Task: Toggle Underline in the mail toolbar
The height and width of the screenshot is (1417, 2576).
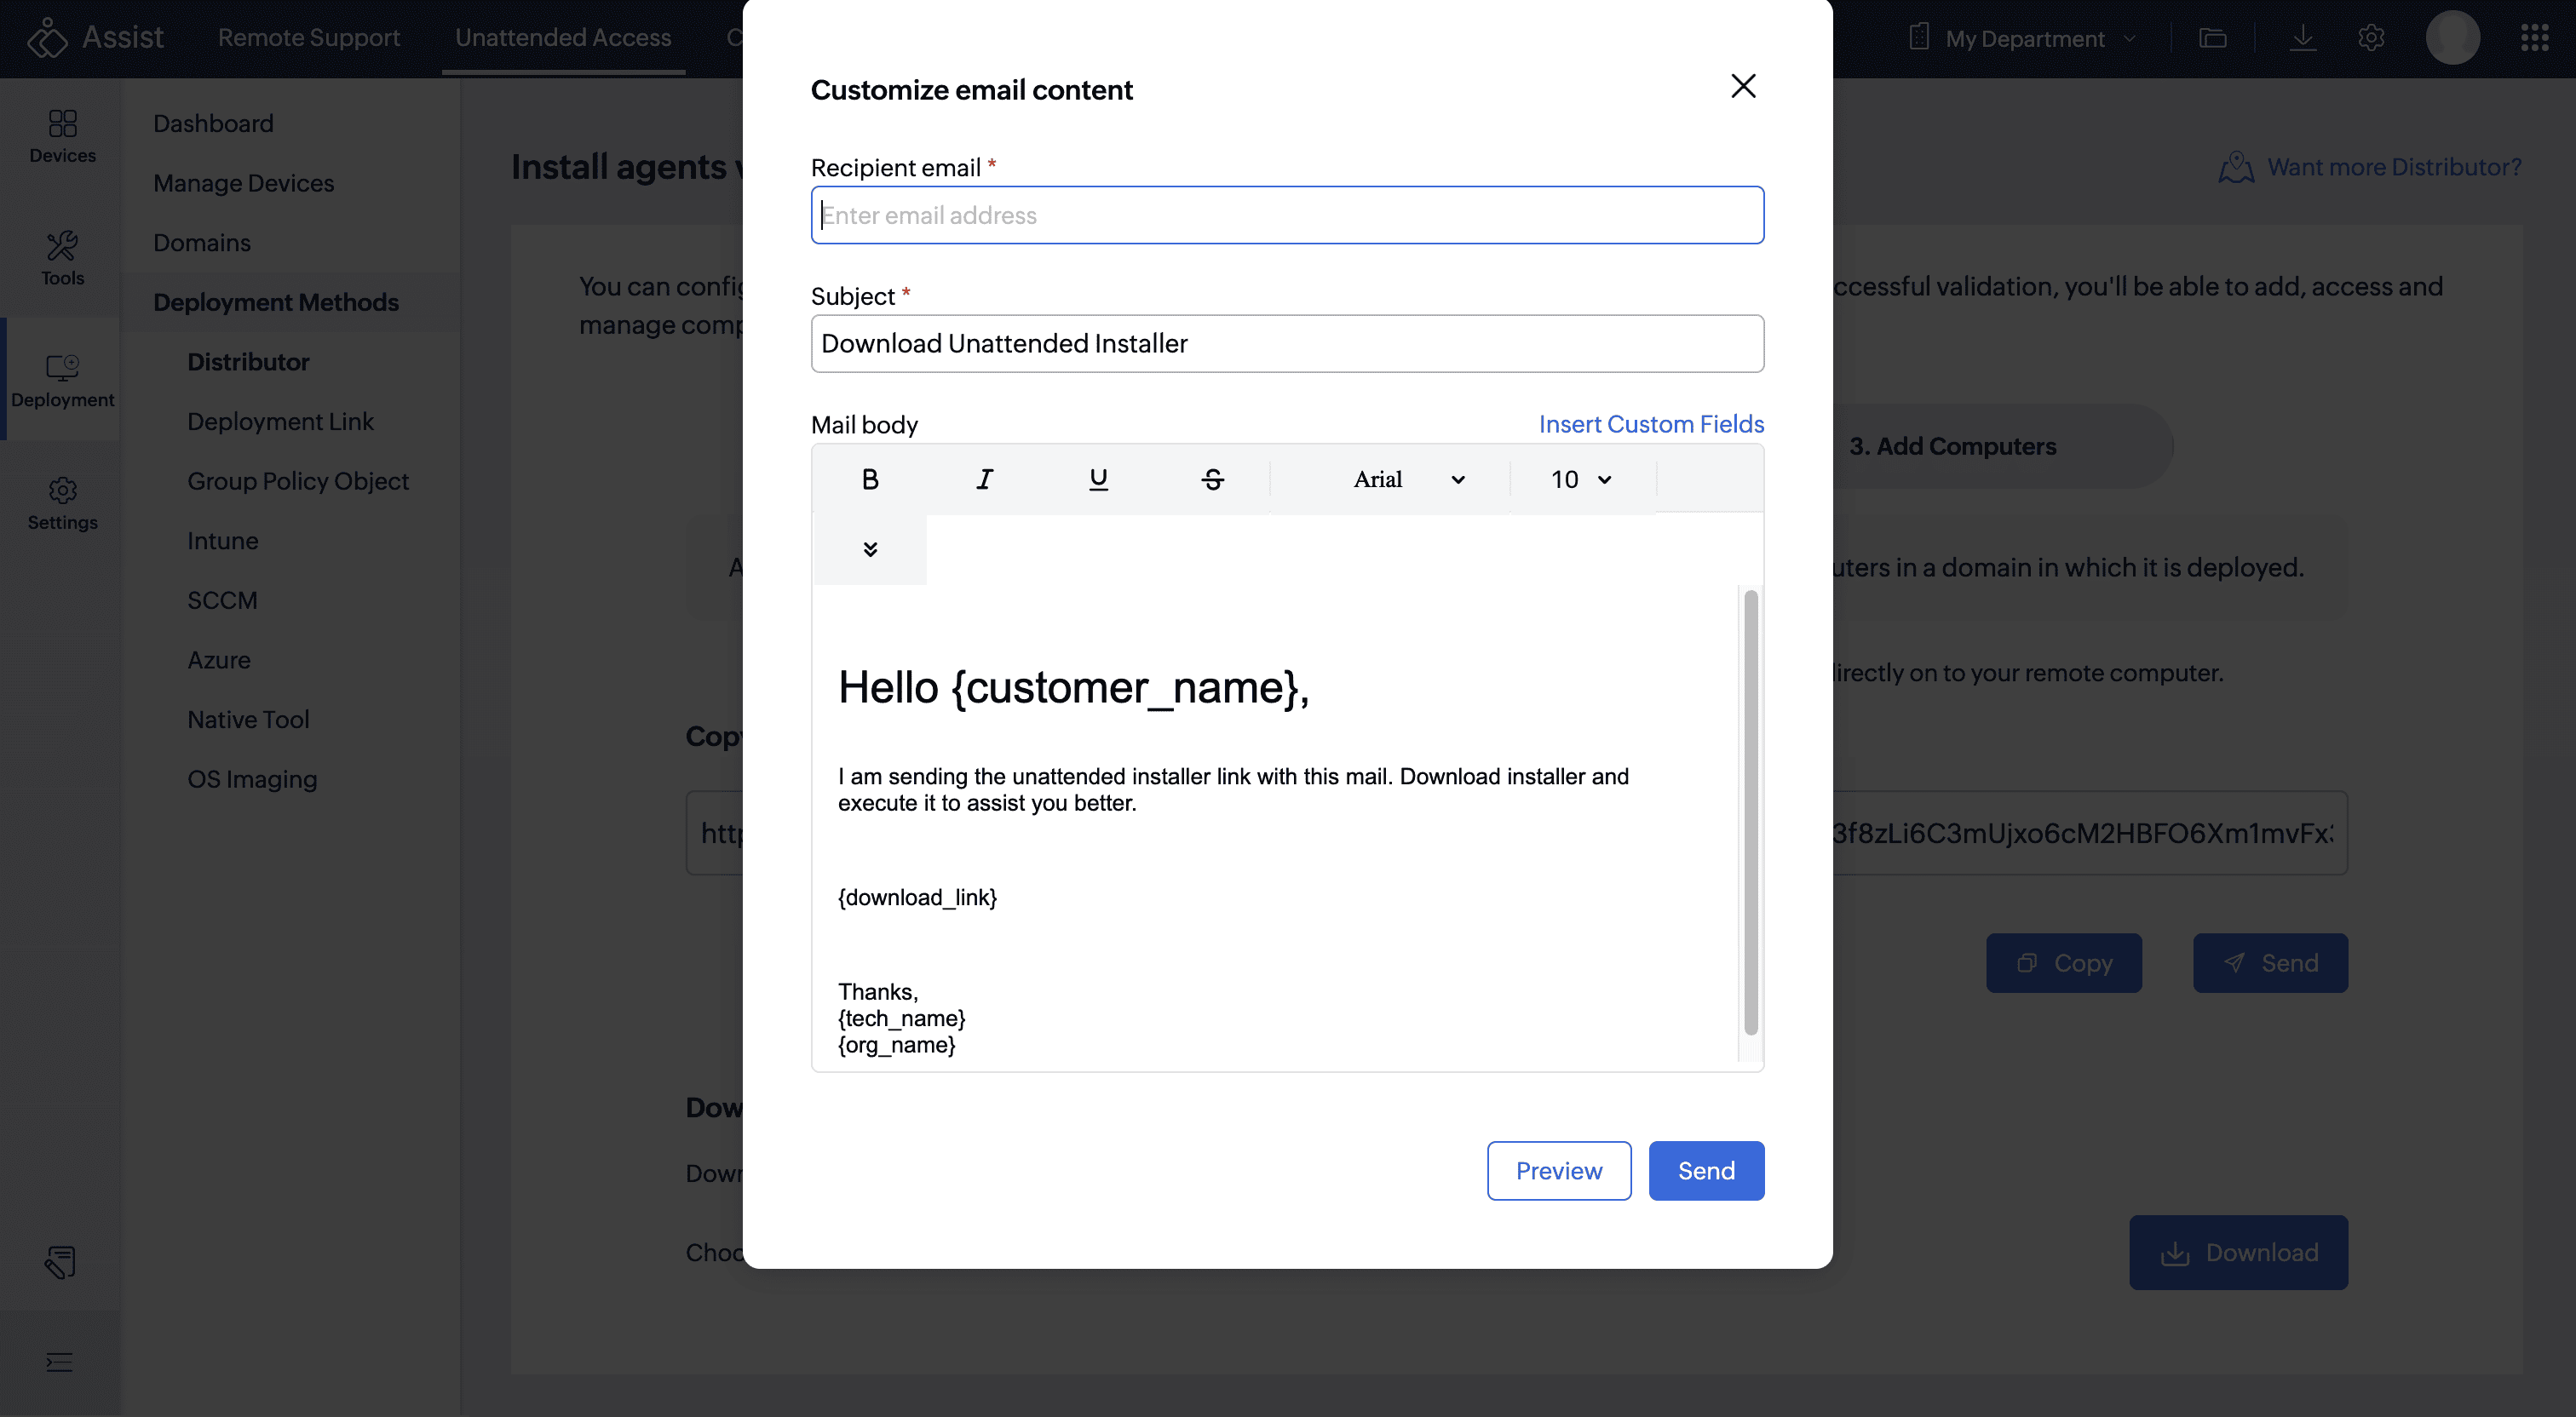Action: coord(1098,479)
